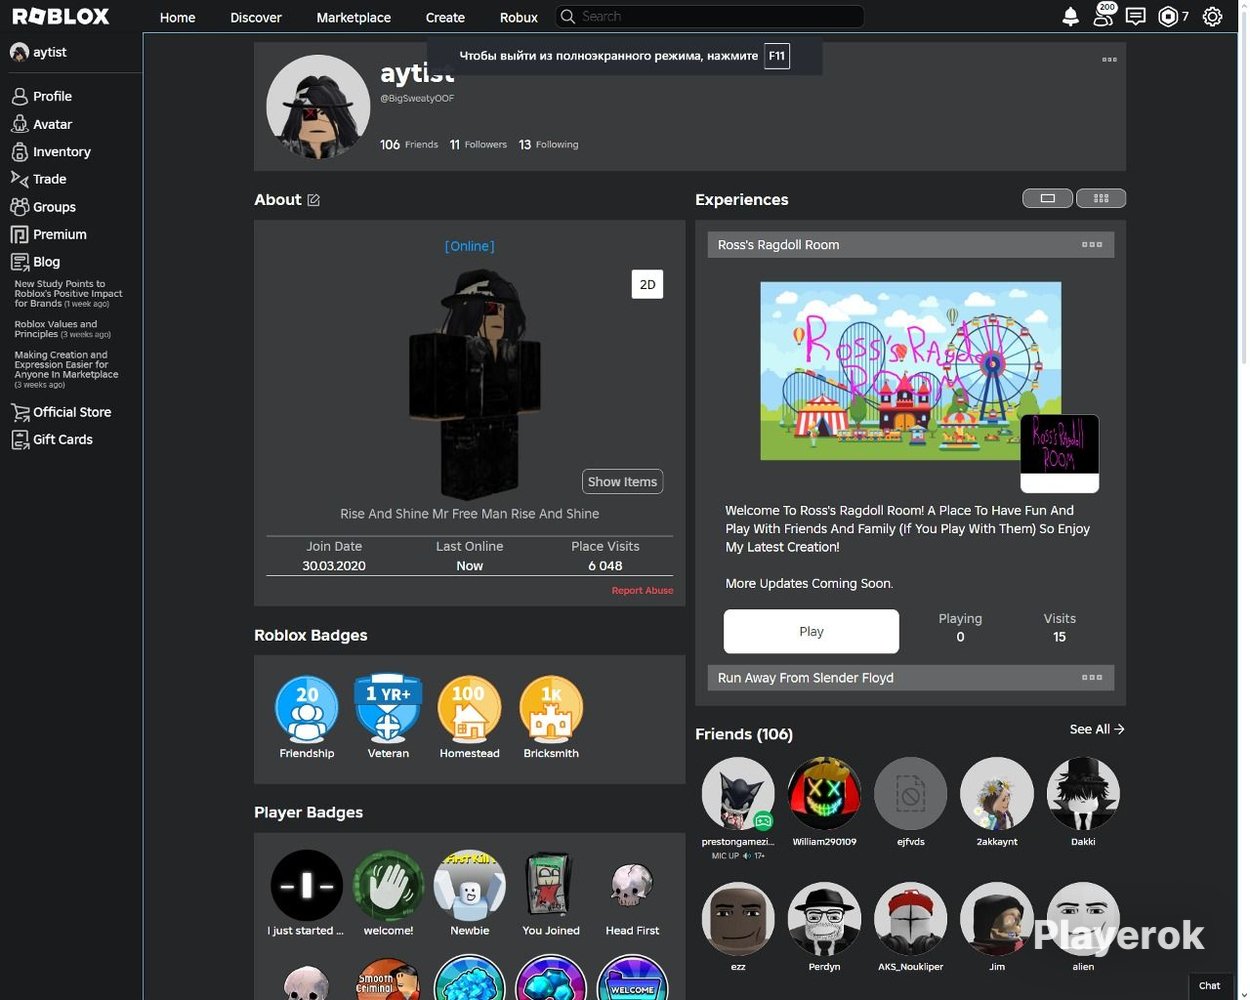The height and width of the screenshot is (1000, 1250).
Task: Click the Play button for Ross's Ragdoll Room
Action: coord(811,632)
